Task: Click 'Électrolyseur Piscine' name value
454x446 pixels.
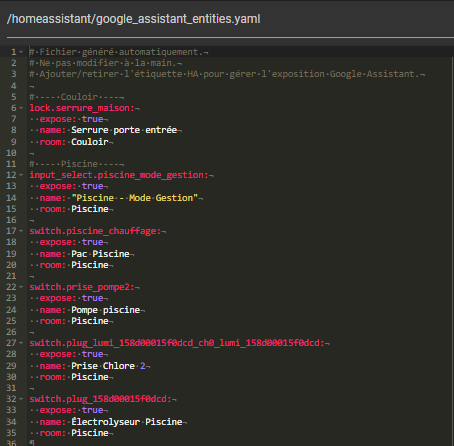Action: coord(127,422)
